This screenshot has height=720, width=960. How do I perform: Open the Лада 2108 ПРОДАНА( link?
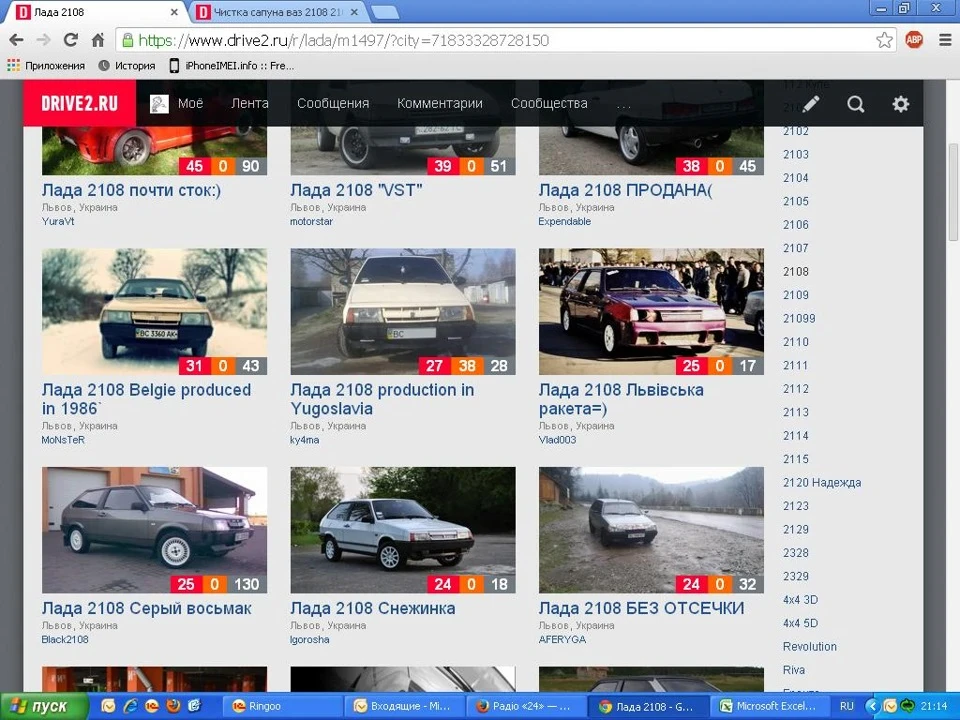[x=626, y=190]
